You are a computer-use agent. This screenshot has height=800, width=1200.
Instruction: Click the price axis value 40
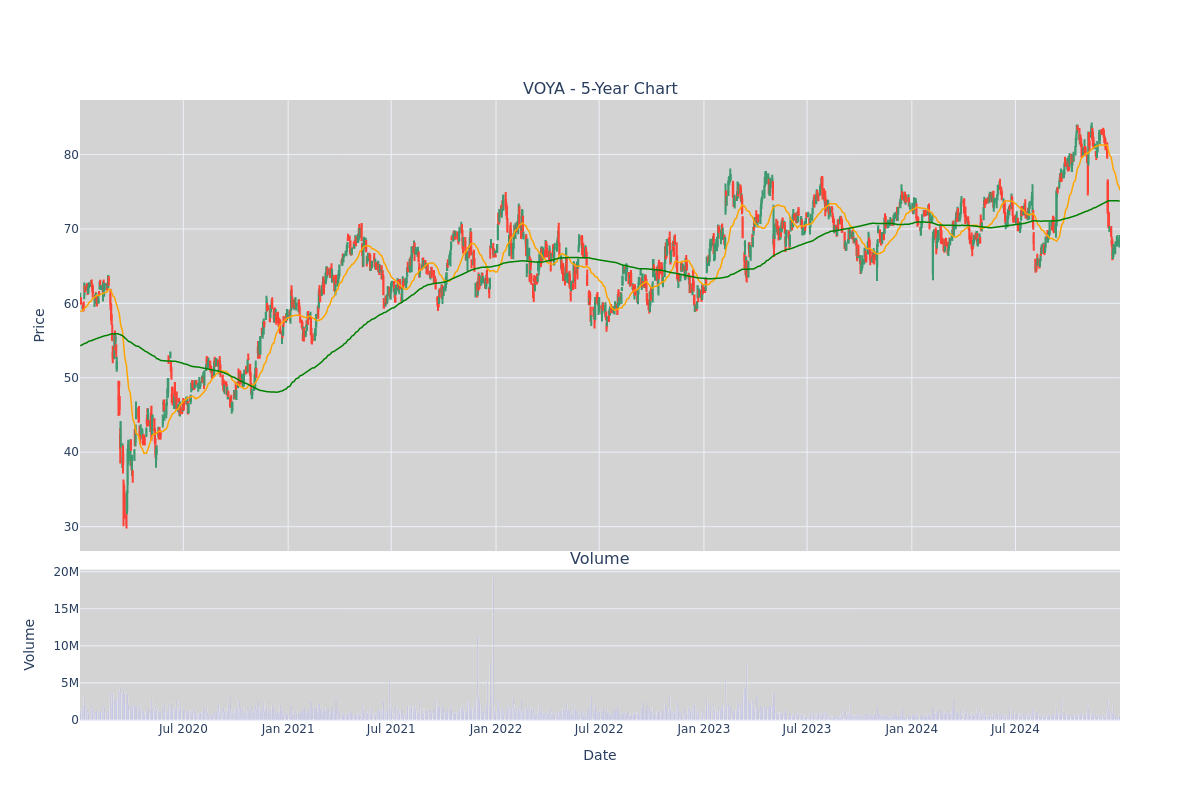71,452
